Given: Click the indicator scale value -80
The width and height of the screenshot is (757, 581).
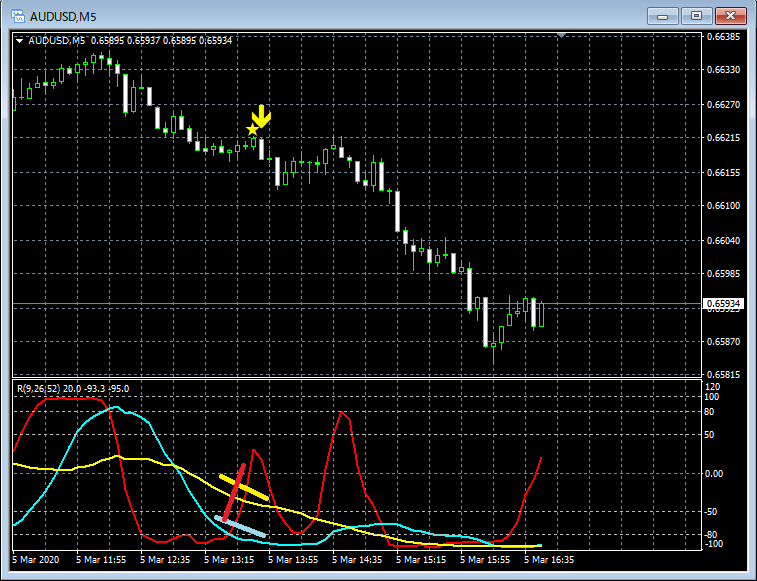Looking at the screenshot, I should click(711, 535).
